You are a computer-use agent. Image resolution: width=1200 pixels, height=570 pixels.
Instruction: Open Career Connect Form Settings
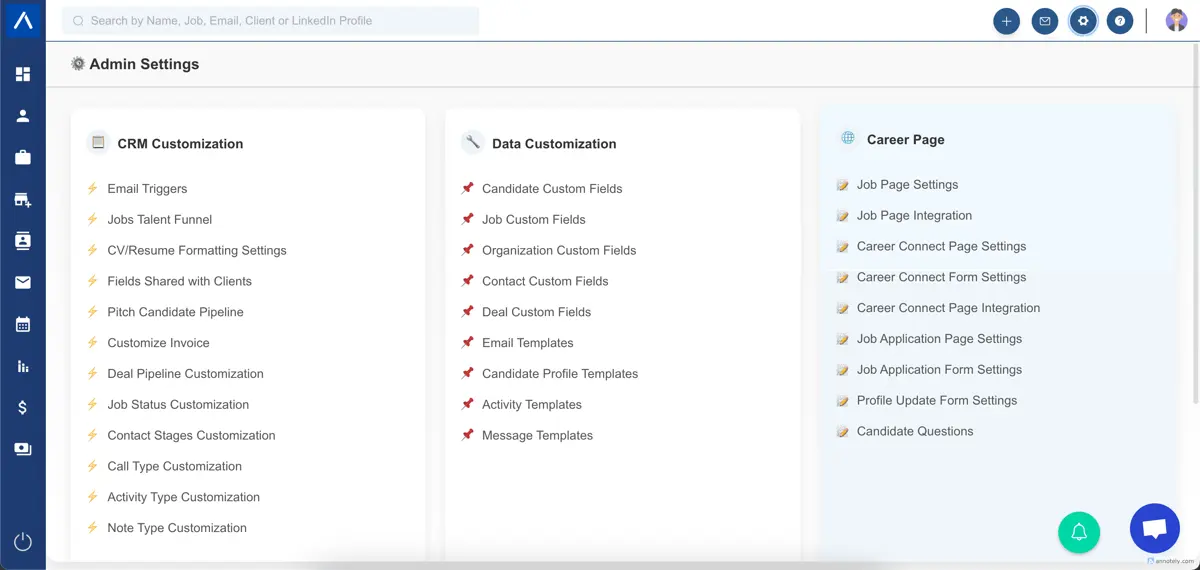point(941,278)
